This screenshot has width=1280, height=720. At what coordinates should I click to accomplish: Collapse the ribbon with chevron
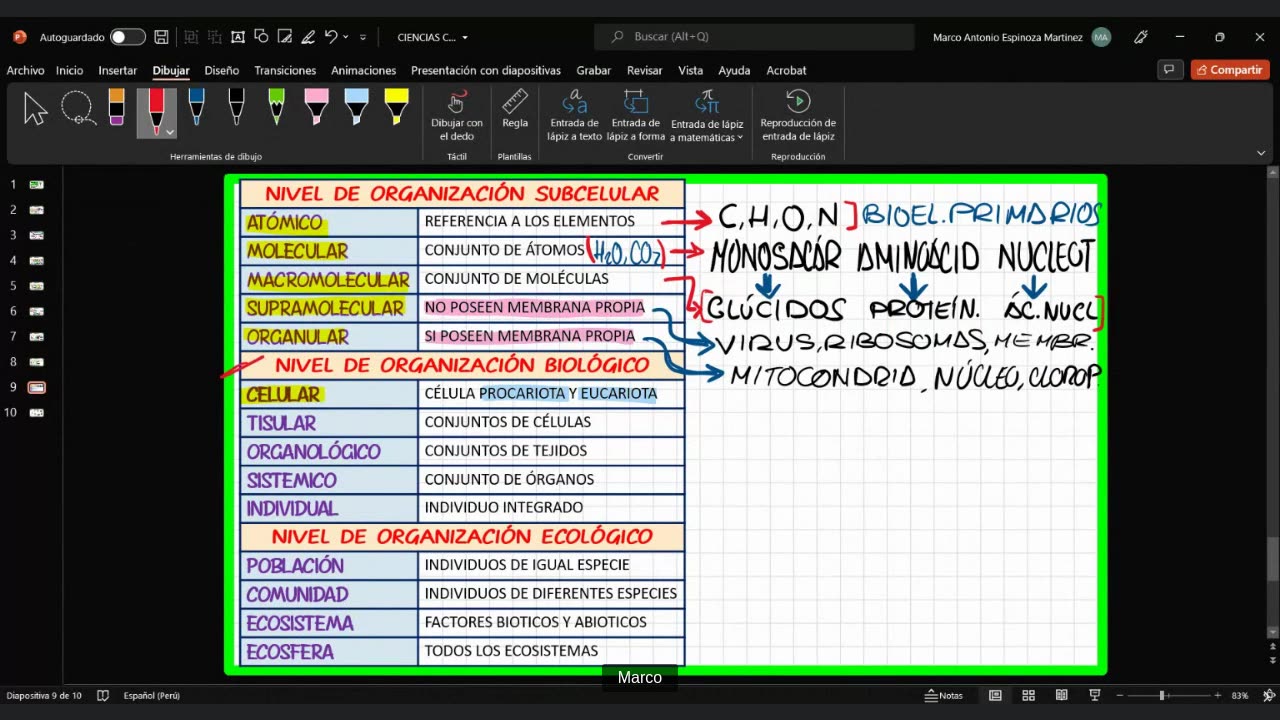1261,153
